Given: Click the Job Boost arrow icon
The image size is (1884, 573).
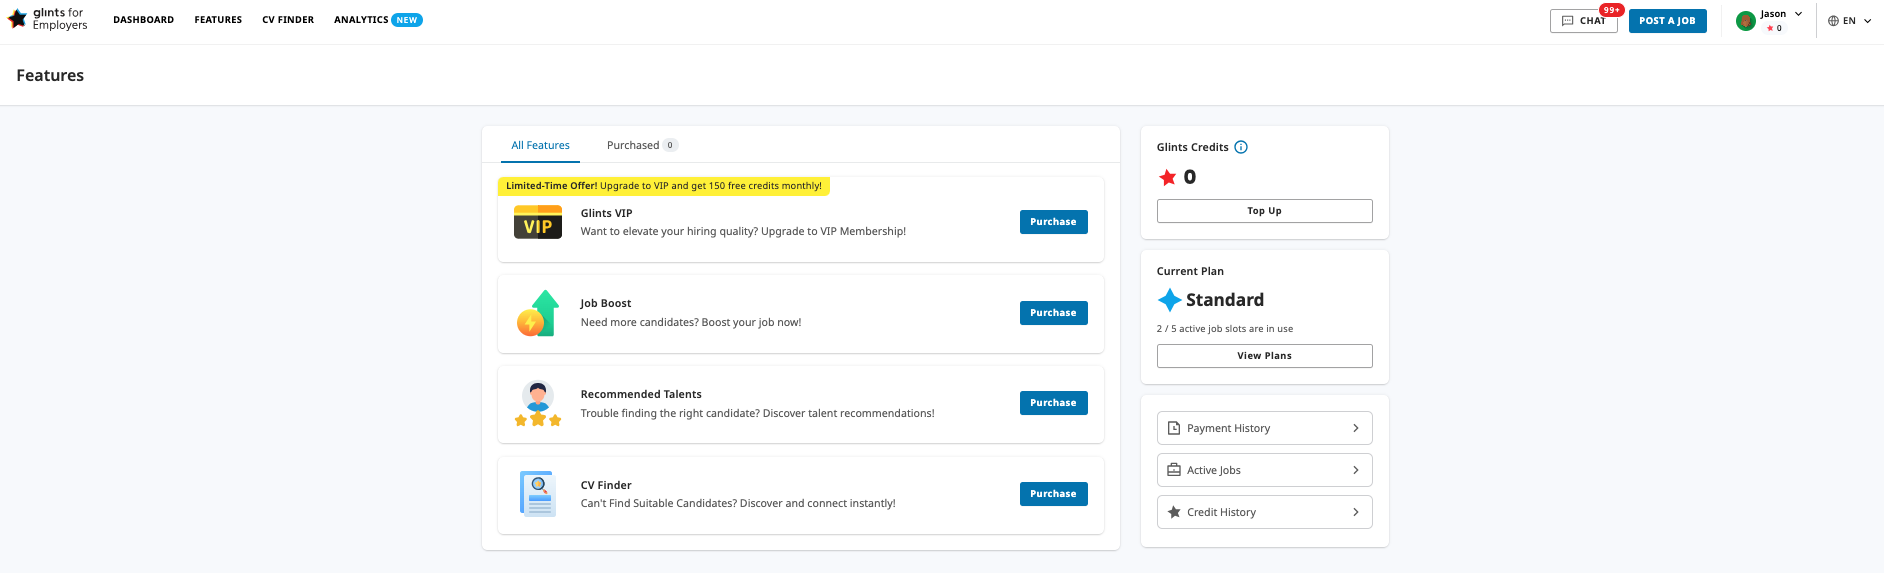Looking at the screenshot, I should 538,313.
